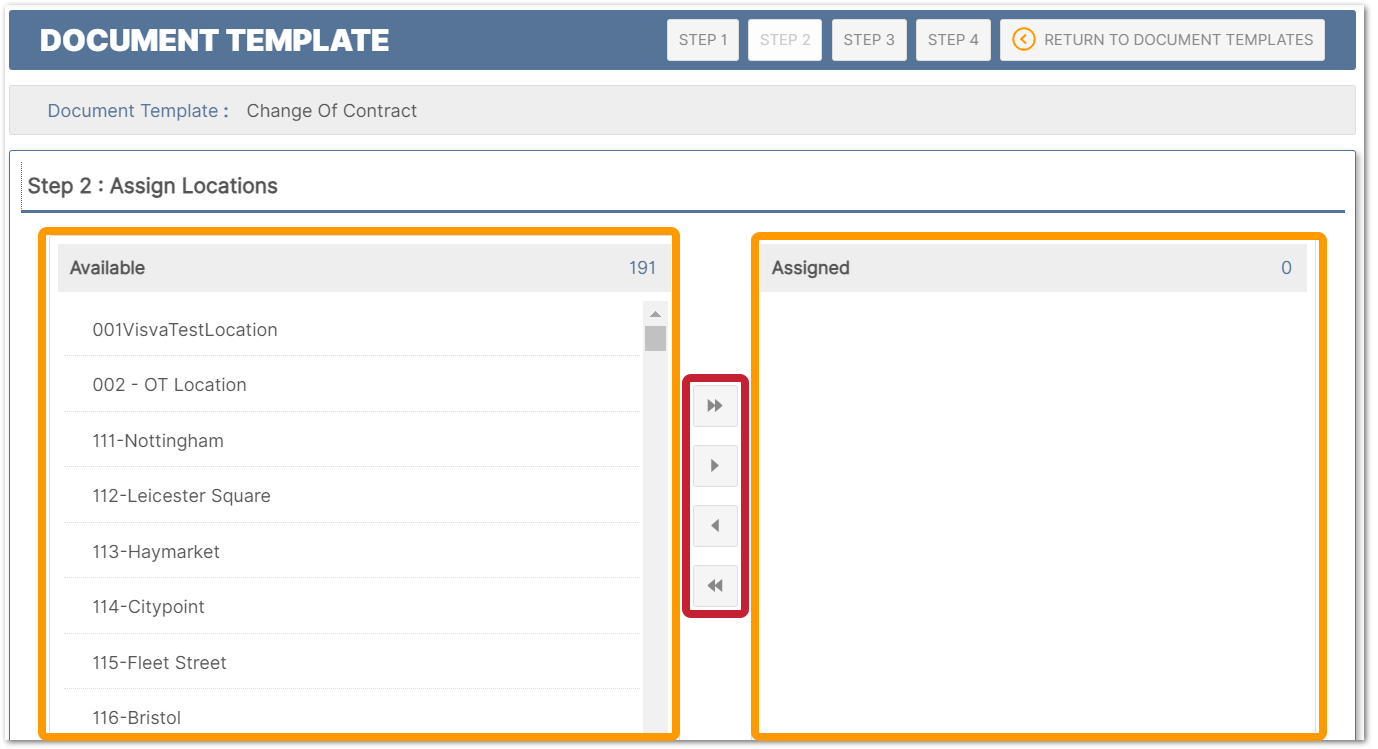1378x749 pixels.
Task: Click the Assigned count 0
Action: tap(1286, 267)
